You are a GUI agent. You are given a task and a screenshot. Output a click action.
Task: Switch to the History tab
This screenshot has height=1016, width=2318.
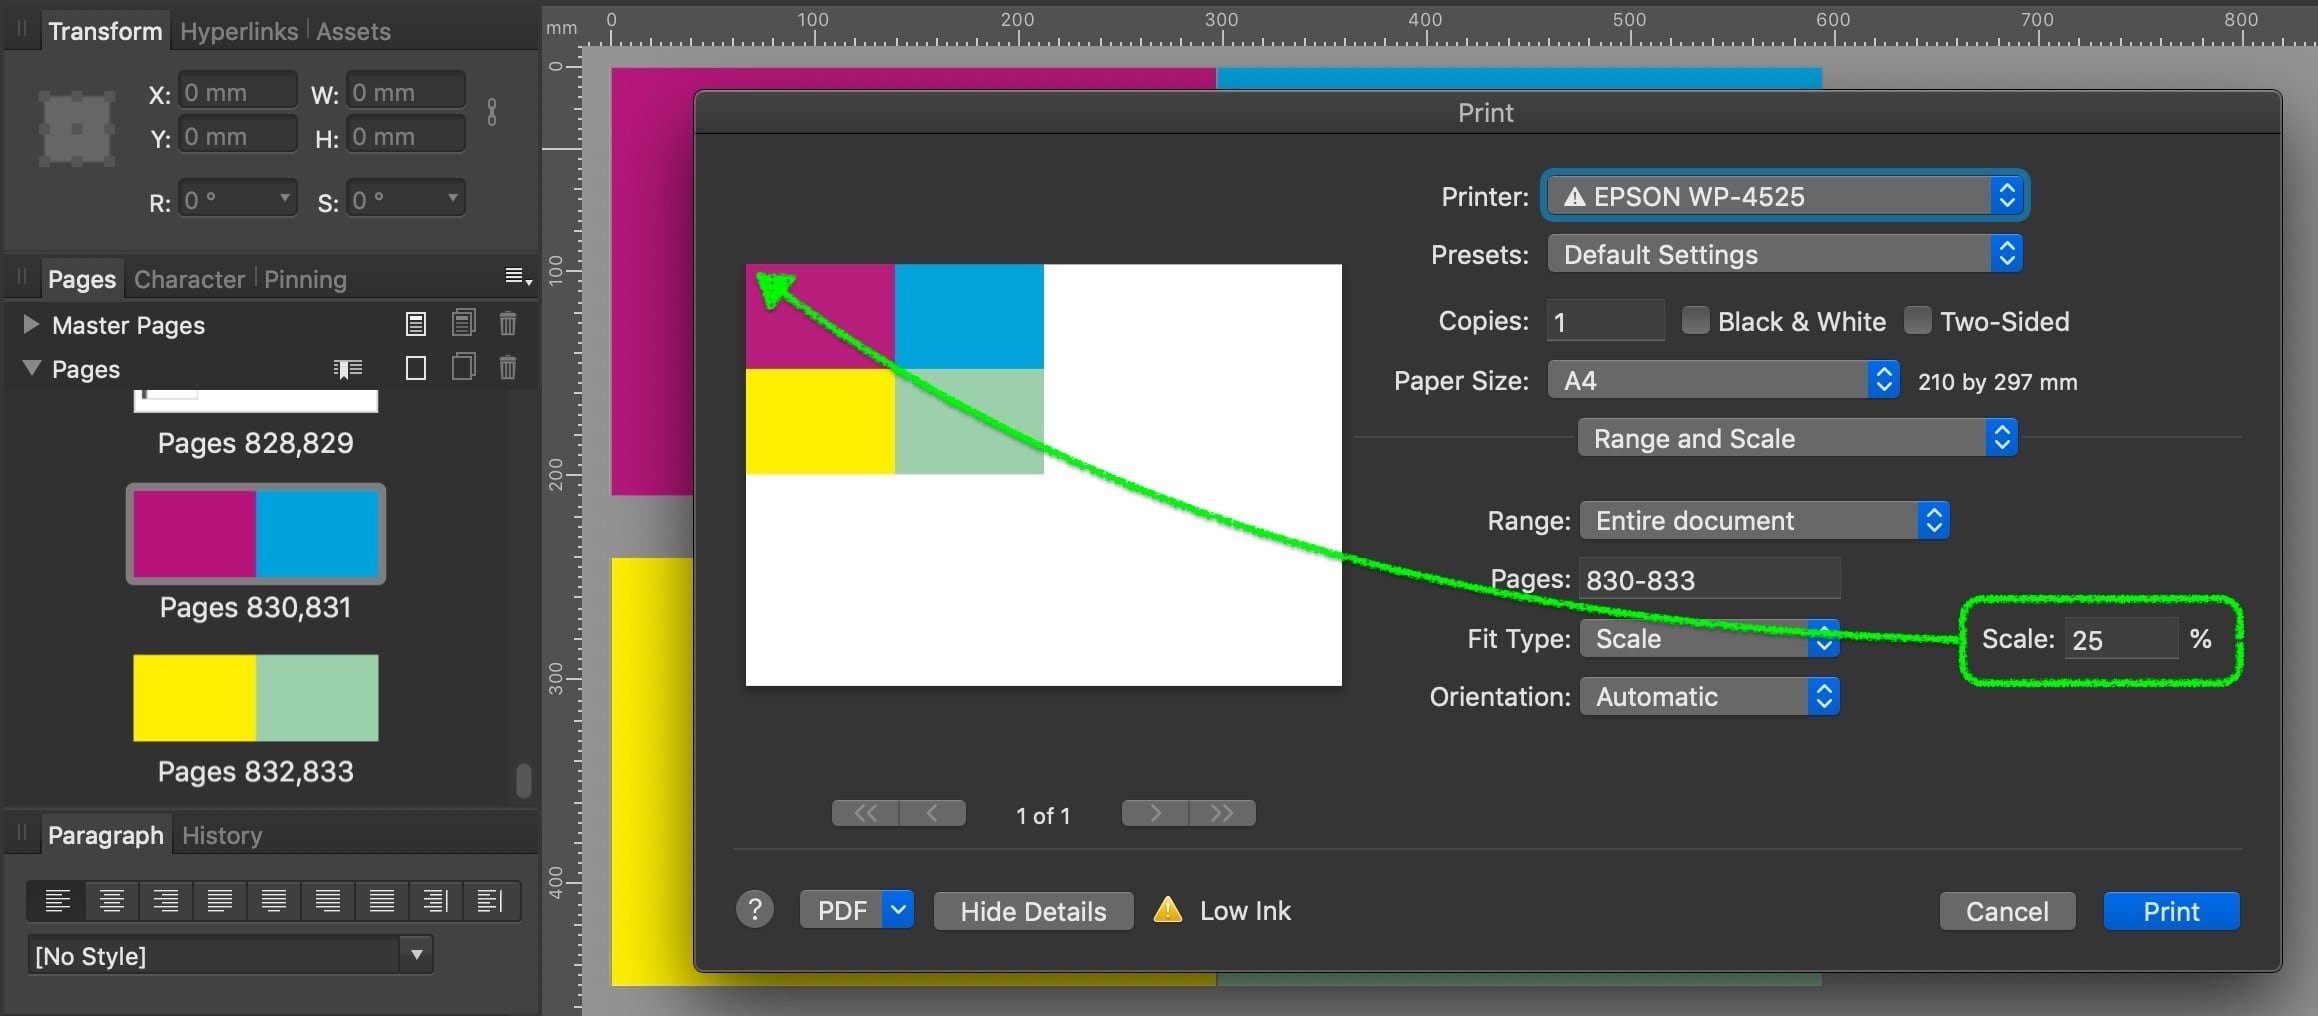click(222, 835)
